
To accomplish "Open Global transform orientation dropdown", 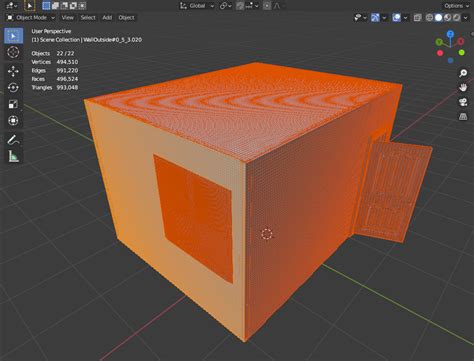I will coord(197,6).
